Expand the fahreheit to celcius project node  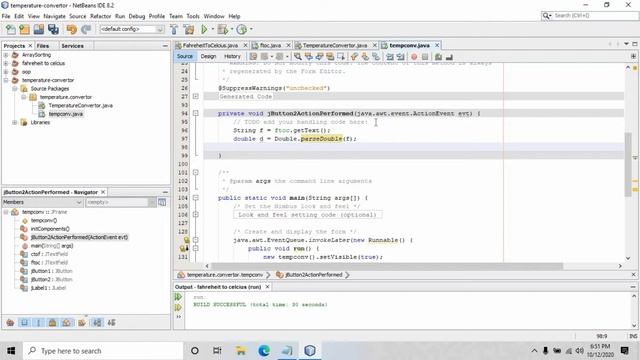point(6,63)
